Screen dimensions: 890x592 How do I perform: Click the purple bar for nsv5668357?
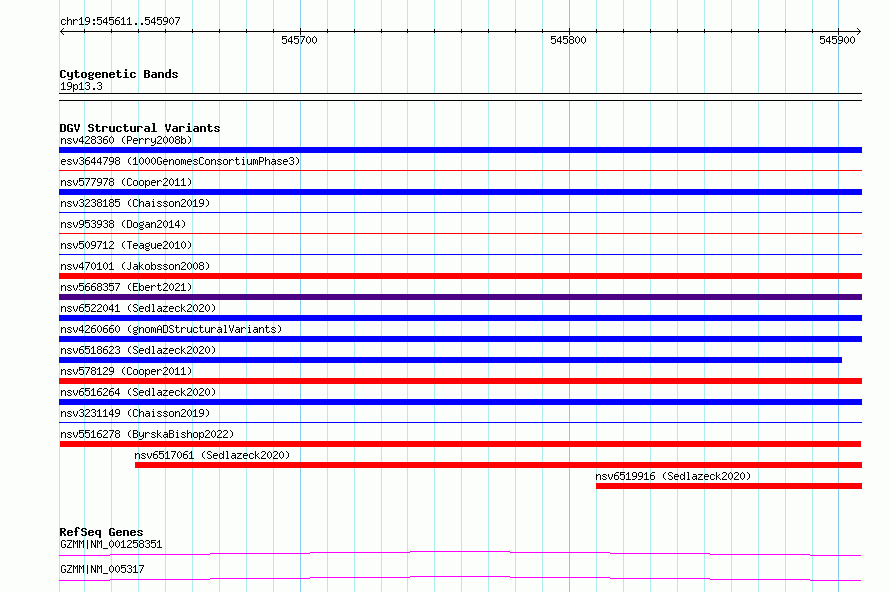point(460,297)
